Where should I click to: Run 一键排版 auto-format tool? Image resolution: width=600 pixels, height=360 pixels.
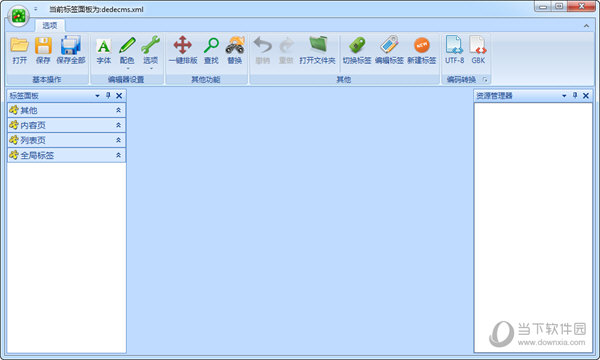pos(183,50)
